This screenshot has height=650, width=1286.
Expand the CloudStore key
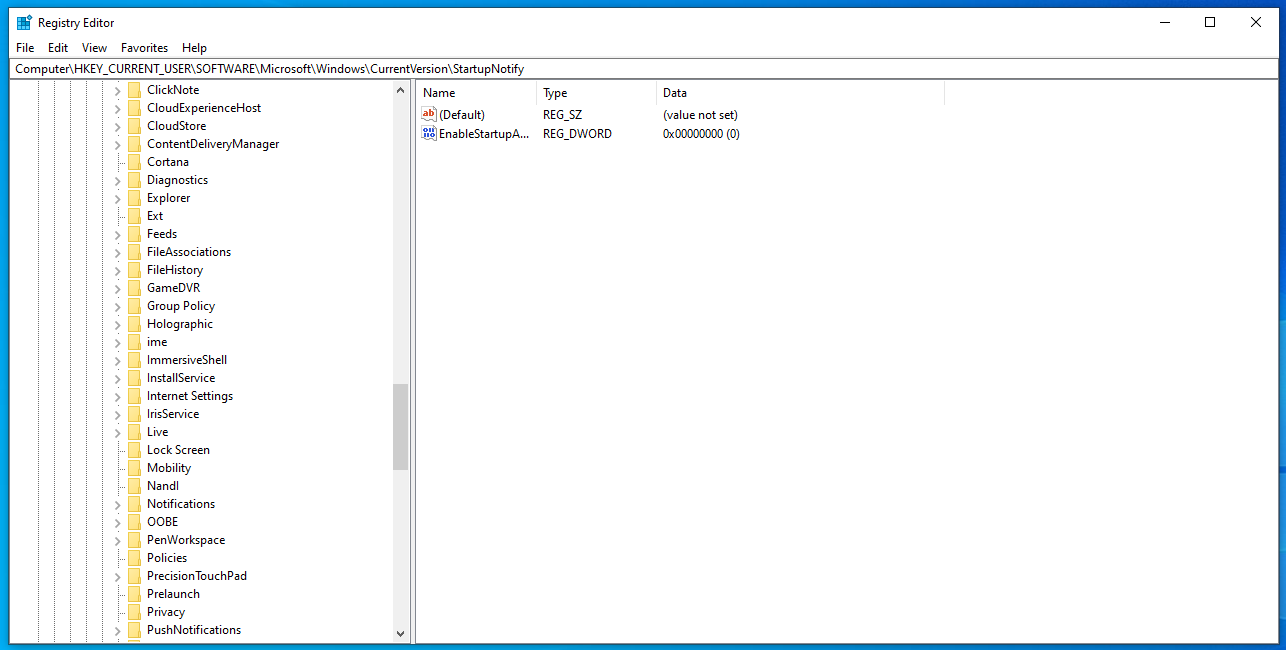point(117,126)
